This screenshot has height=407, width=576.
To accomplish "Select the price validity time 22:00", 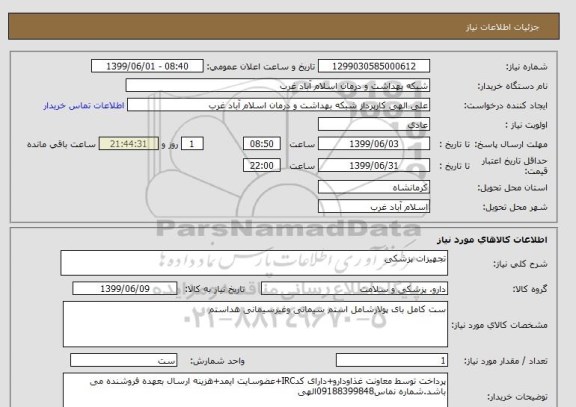I will [262, 165].
